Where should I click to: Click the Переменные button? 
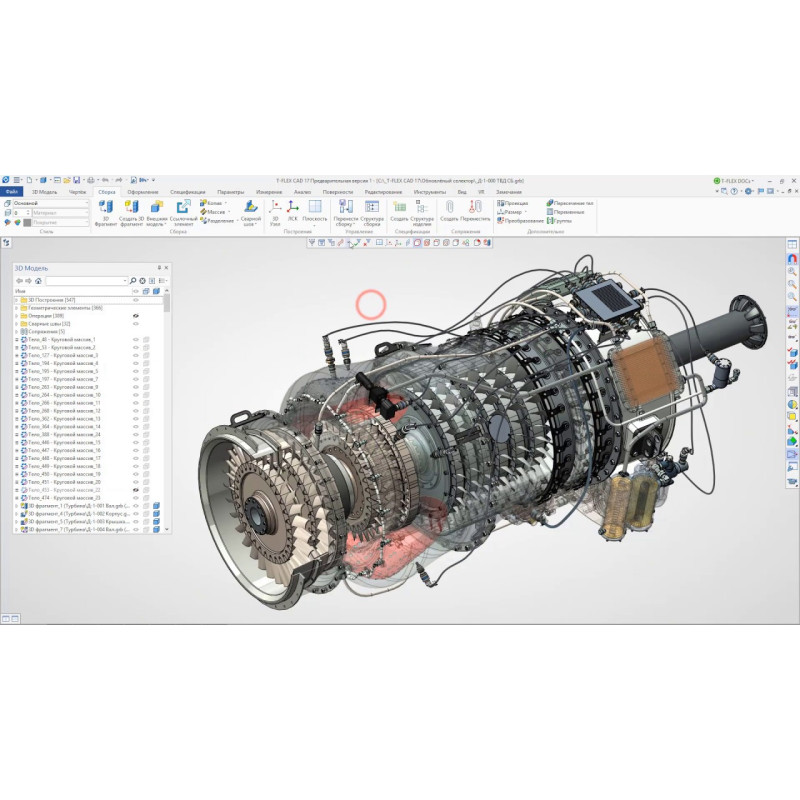click(x=572, y=212)
